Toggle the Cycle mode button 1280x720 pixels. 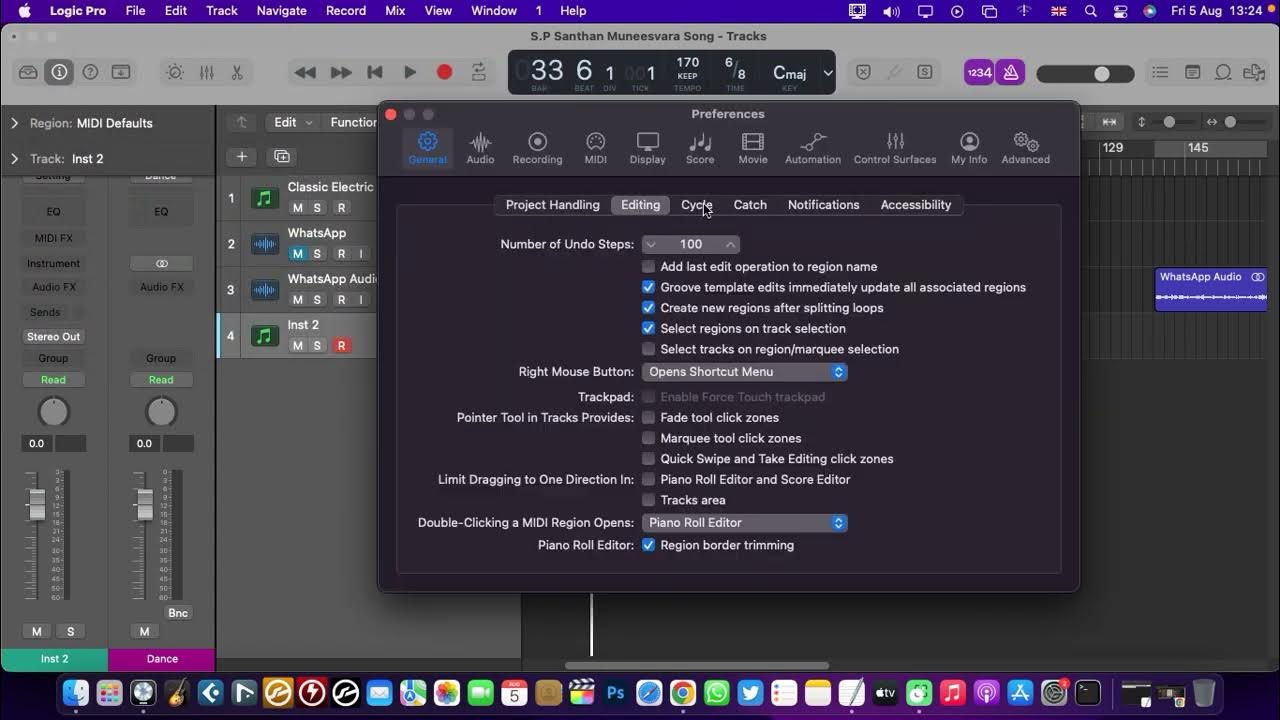479,72
